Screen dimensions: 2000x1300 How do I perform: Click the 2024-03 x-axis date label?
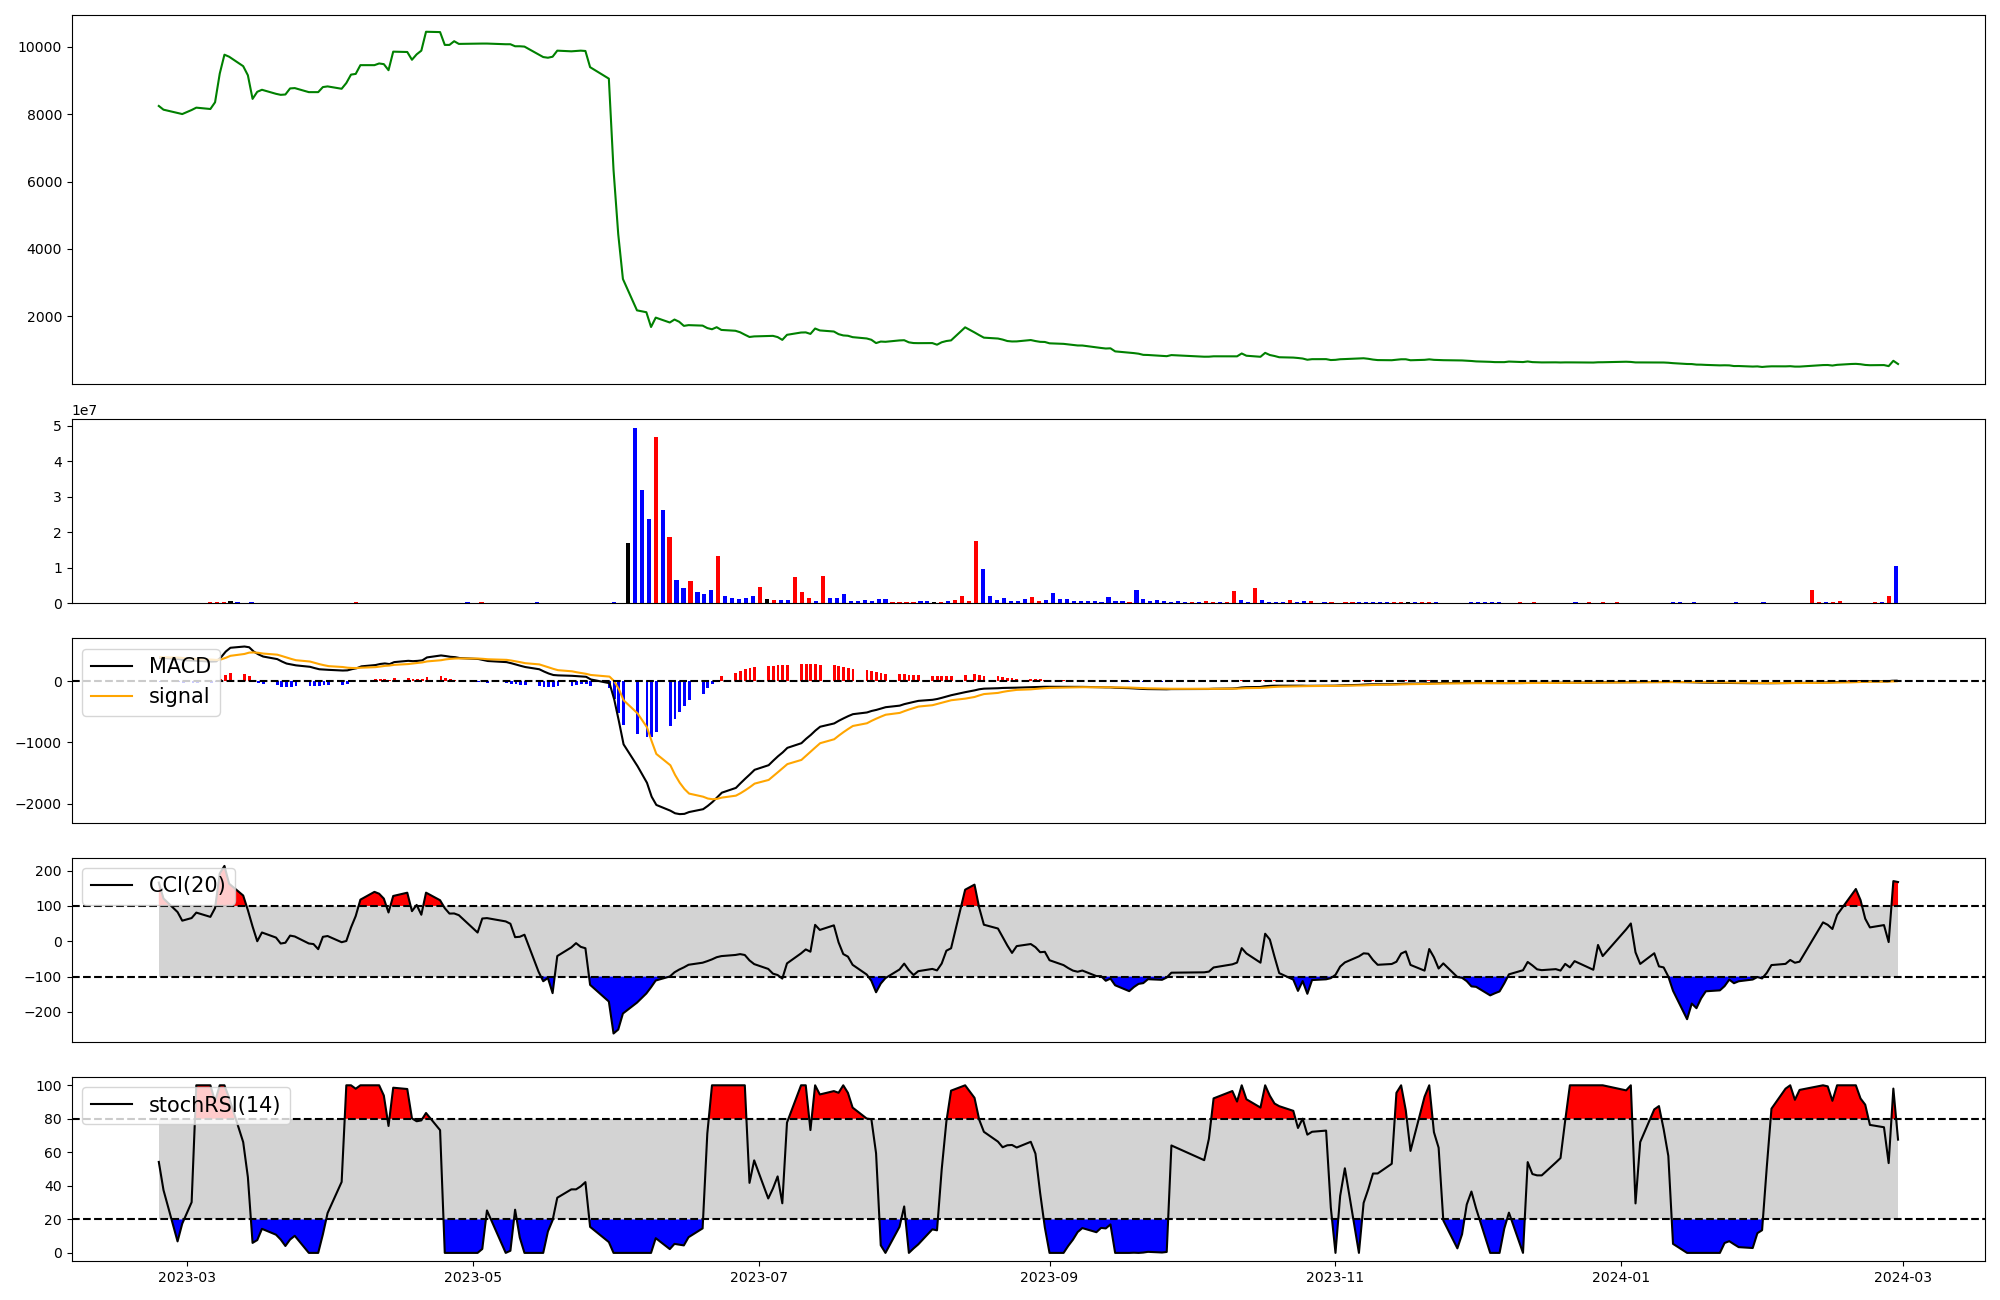(x=1902, y=1277)
